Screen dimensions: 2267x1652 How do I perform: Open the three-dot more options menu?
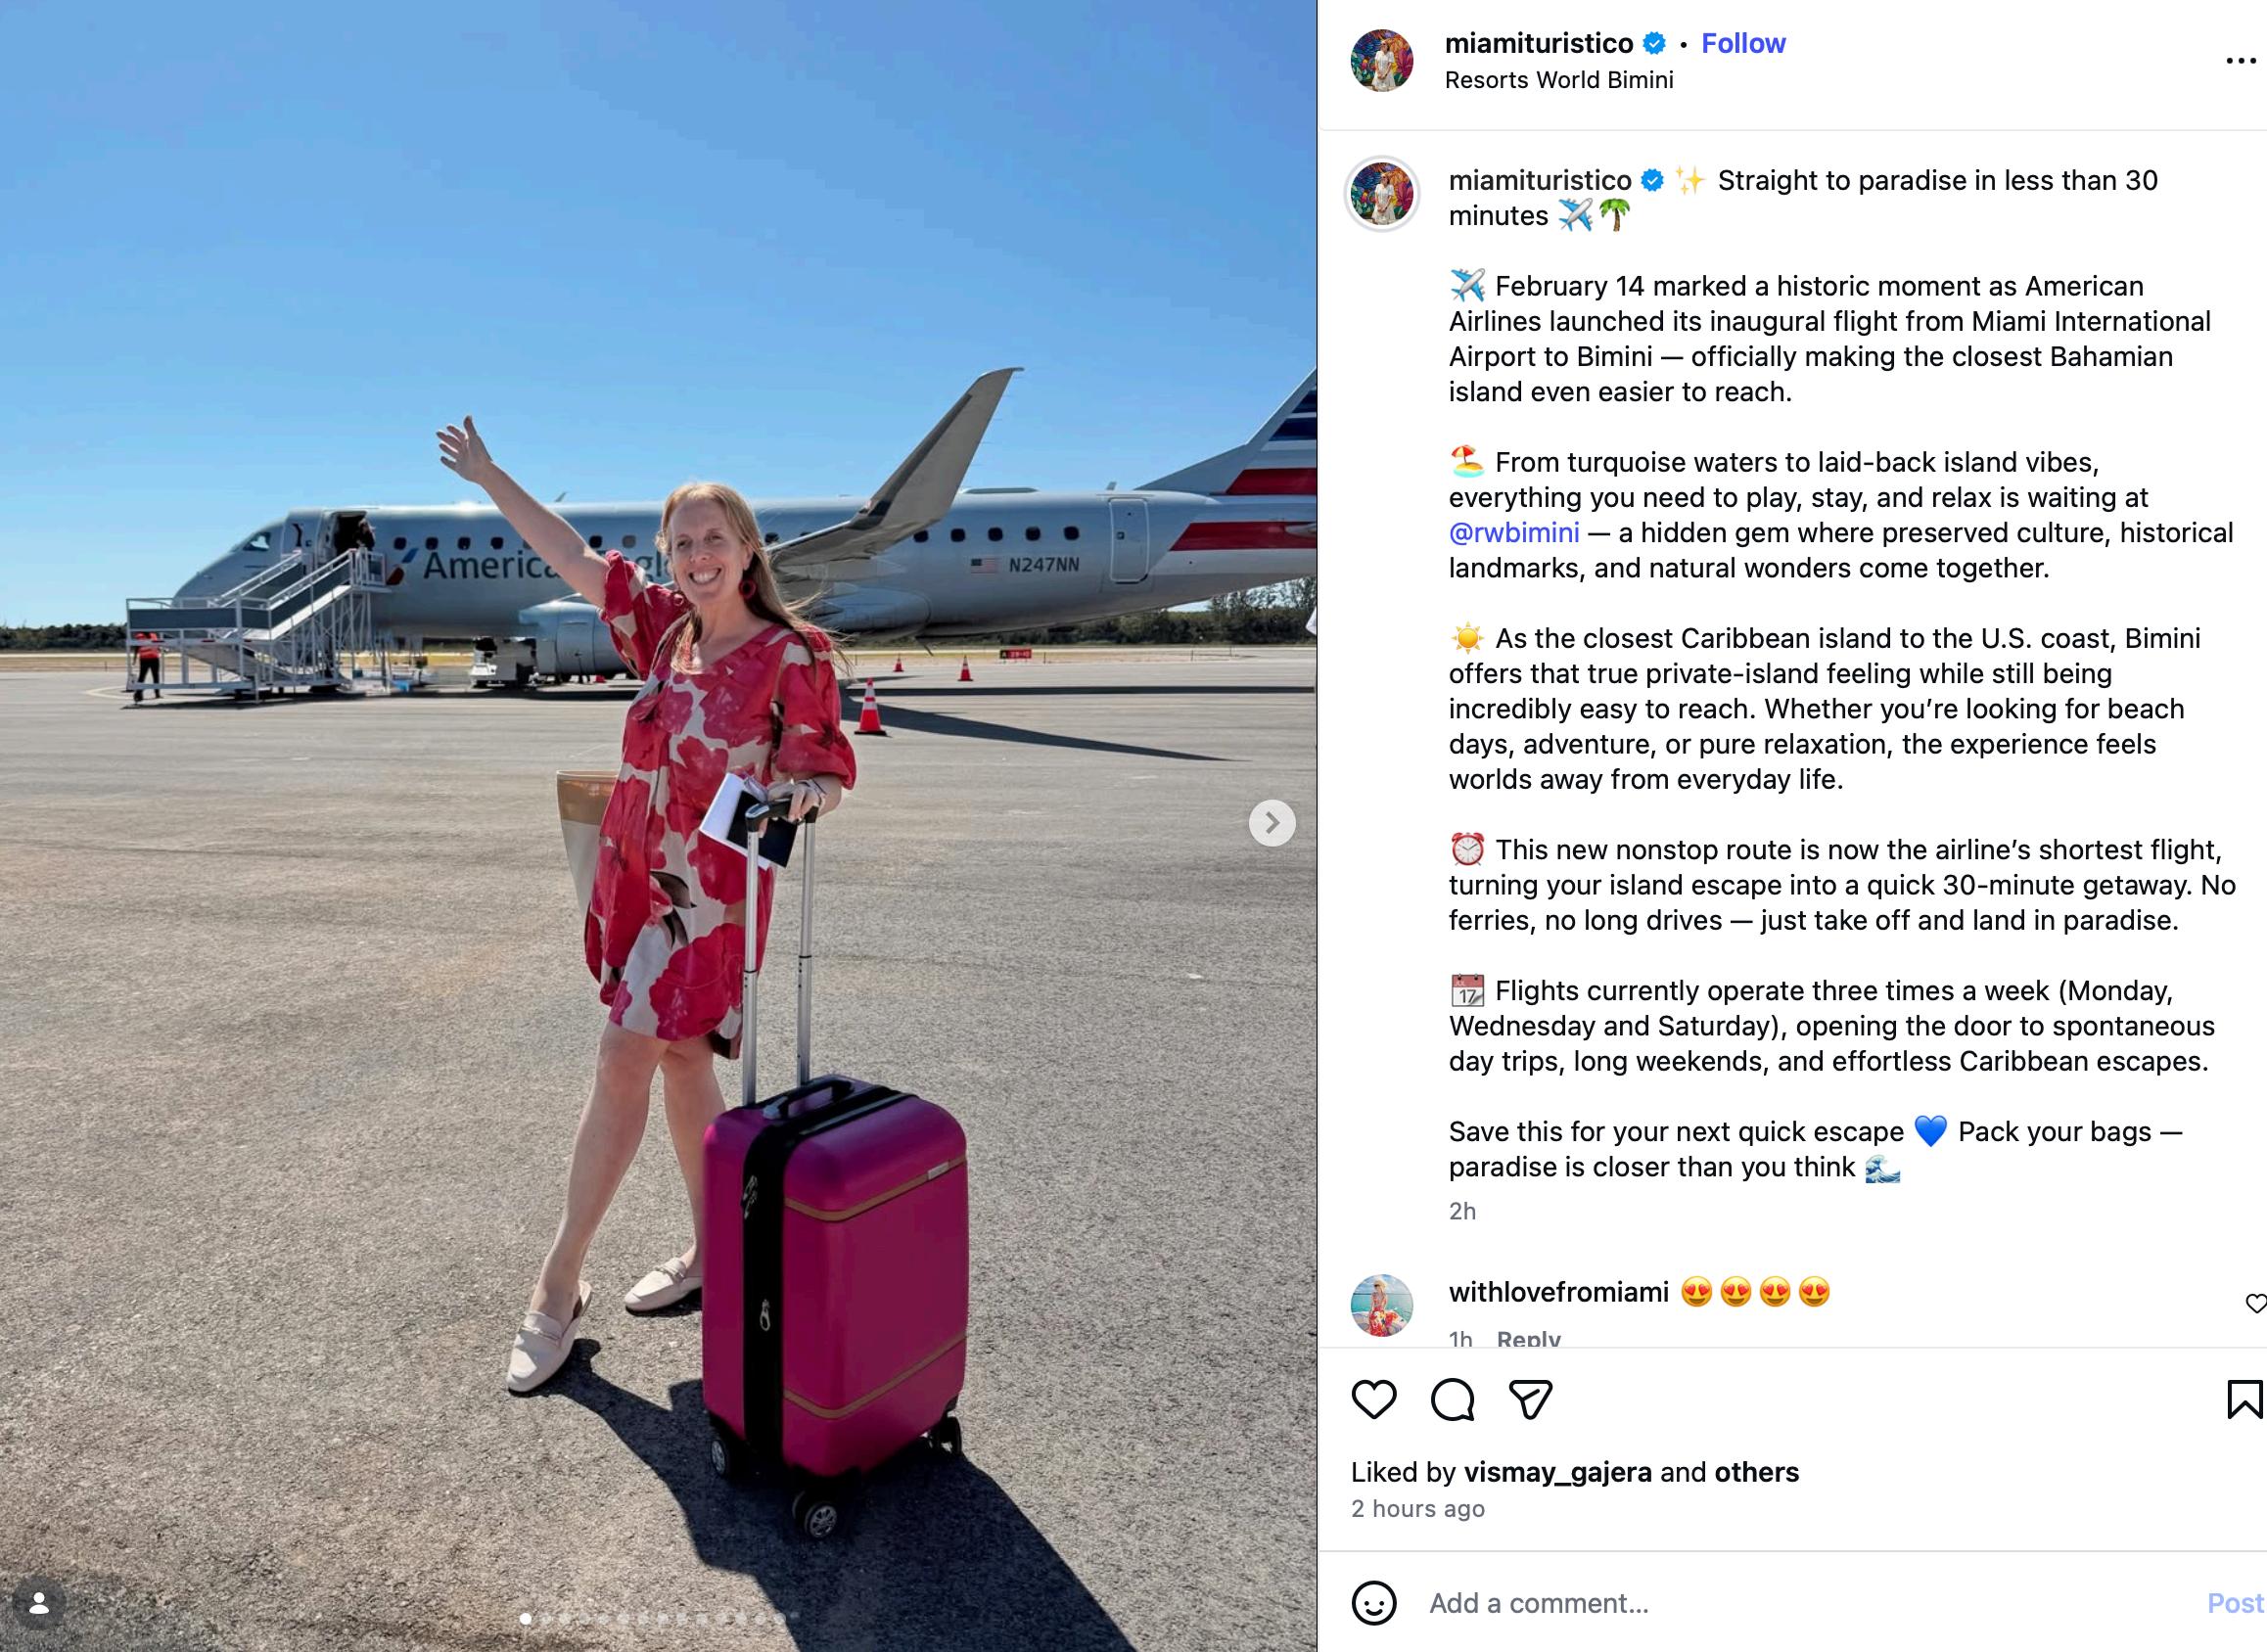coord(2241,62)
